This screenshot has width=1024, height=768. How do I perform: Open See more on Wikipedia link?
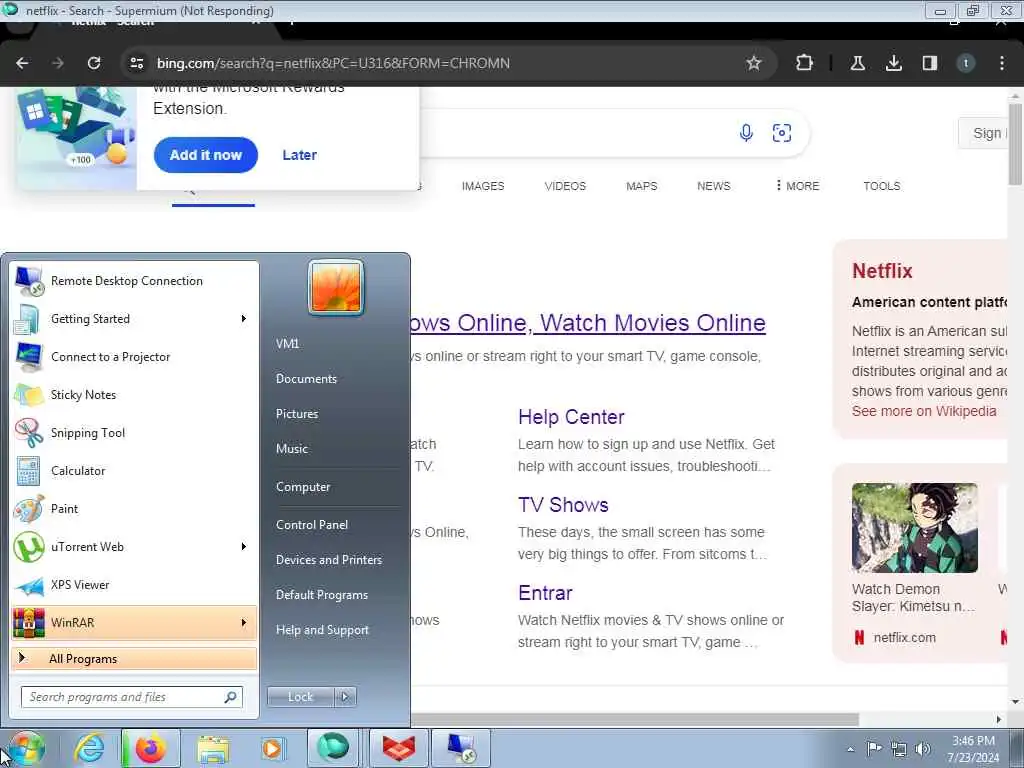[x=924, y=411]
